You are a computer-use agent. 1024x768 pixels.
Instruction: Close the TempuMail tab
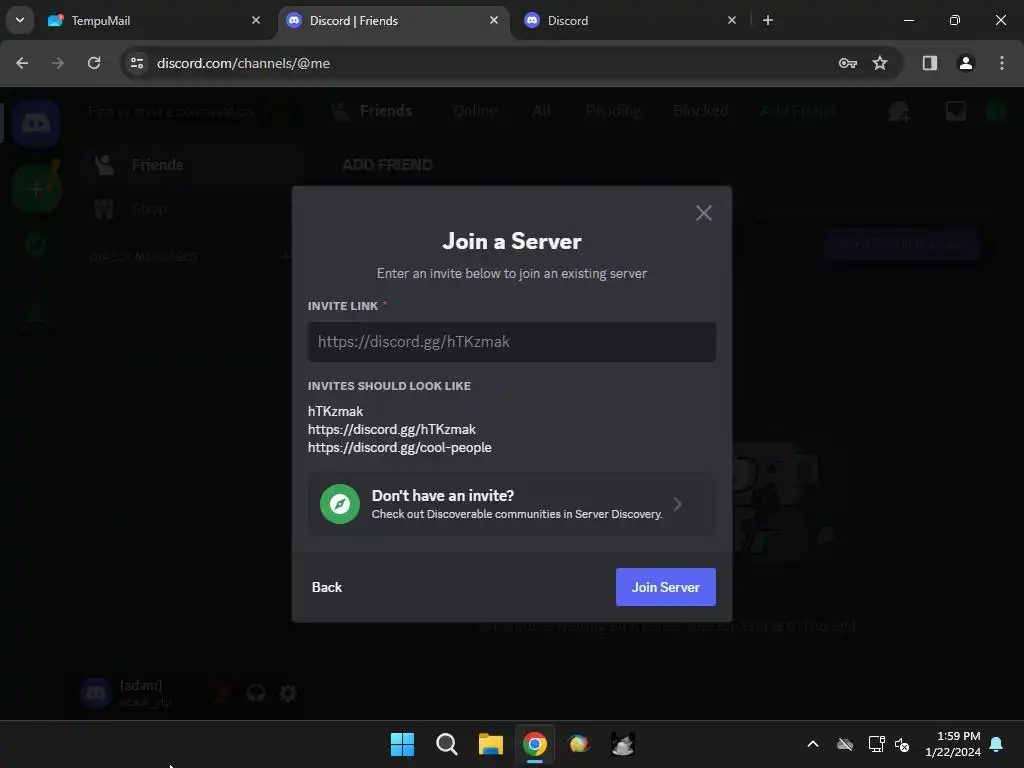tap(256, 20)
